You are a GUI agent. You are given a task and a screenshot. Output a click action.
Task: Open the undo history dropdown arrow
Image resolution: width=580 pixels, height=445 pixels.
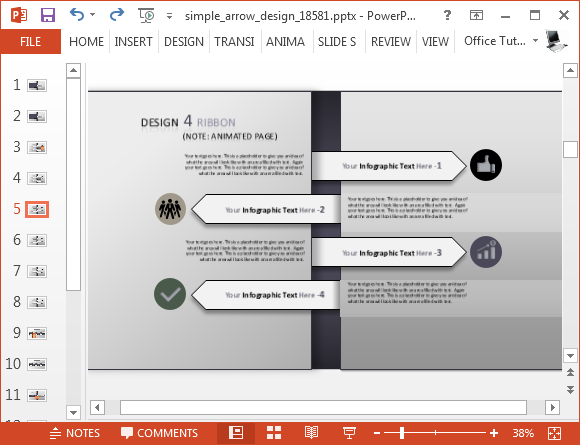(92, 15)
